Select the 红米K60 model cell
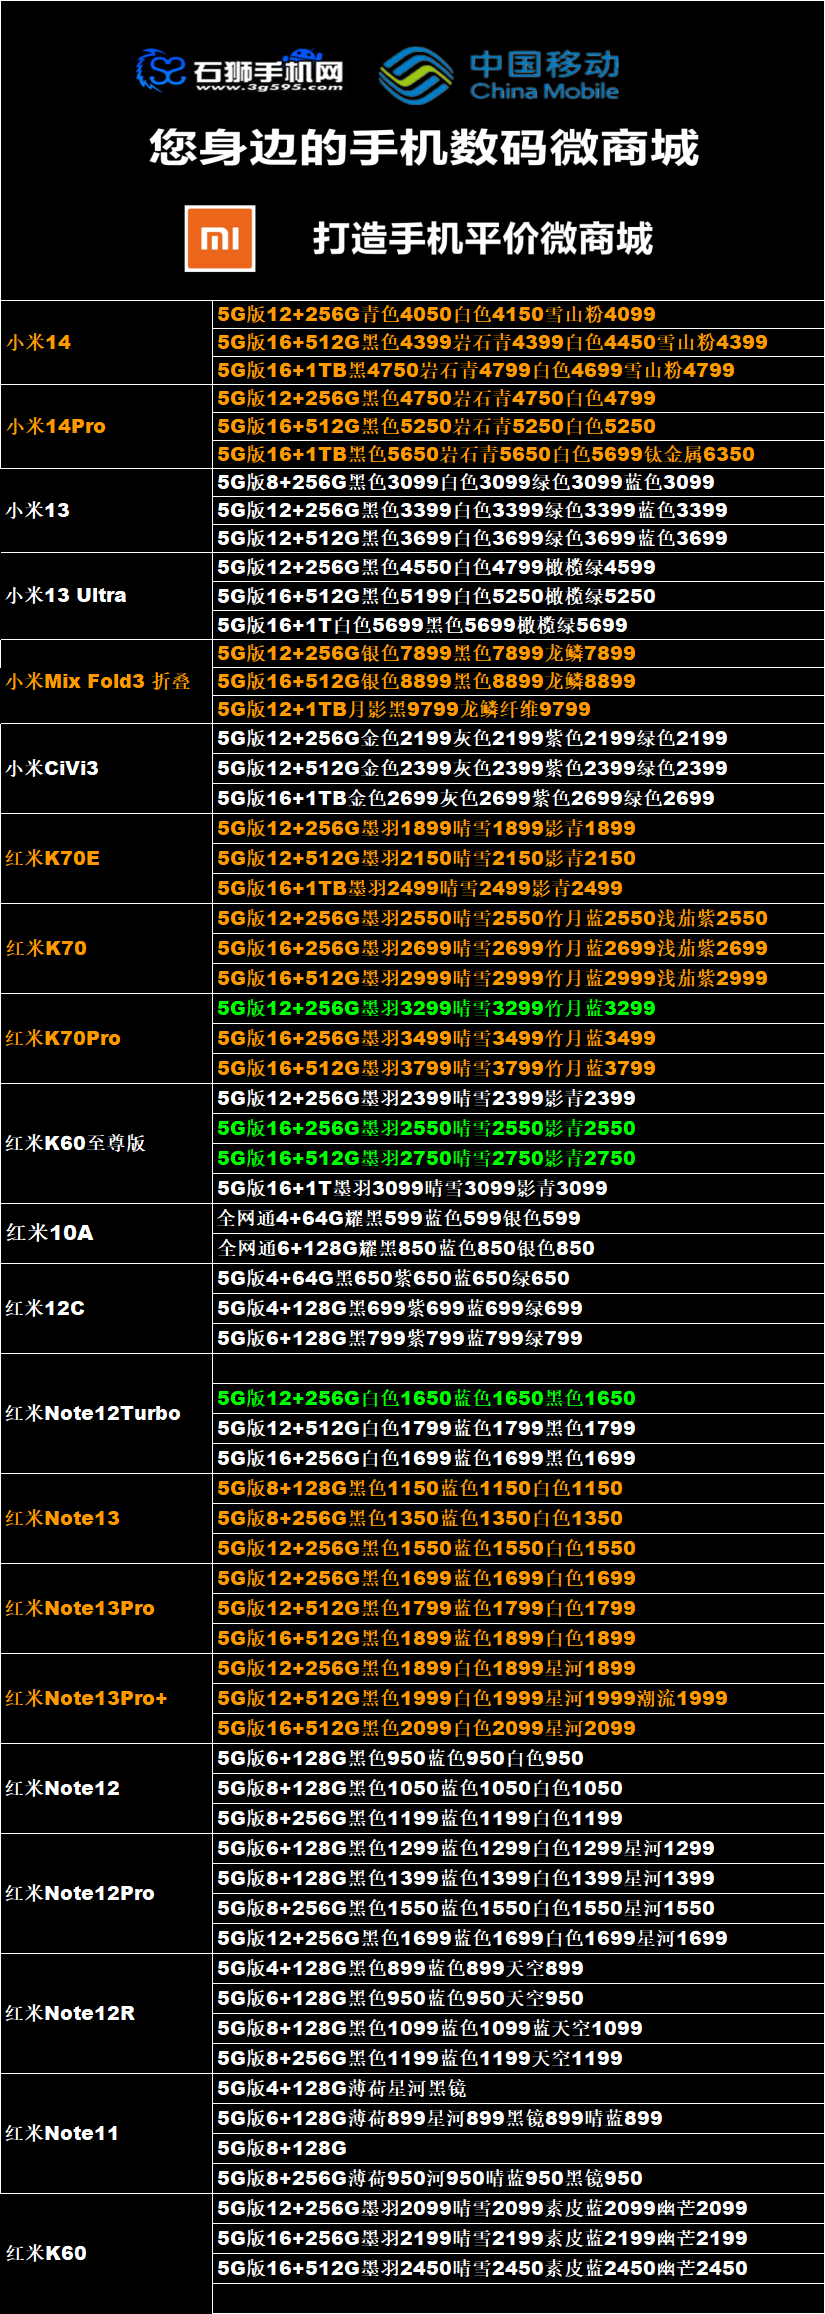The height and width of the screenshot is (2314, 825). pos(106,2253)
